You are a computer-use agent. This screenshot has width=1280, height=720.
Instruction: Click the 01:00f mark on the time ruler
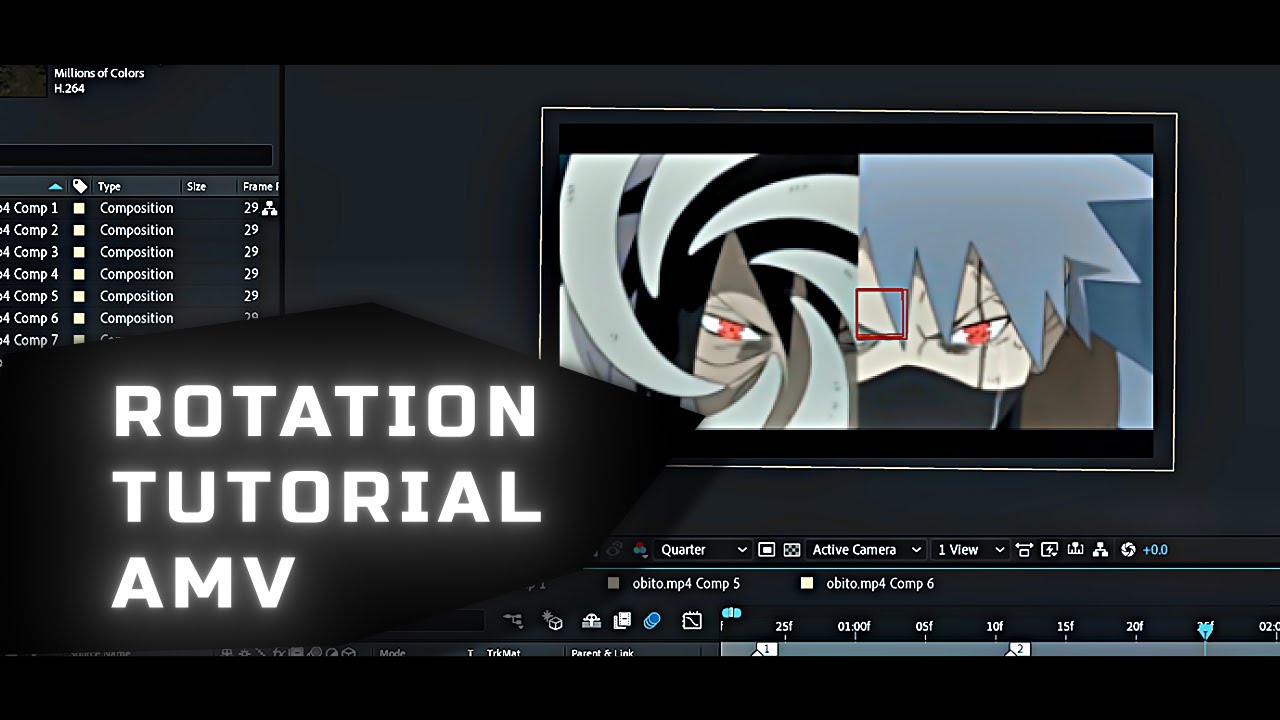click(854, 627)
